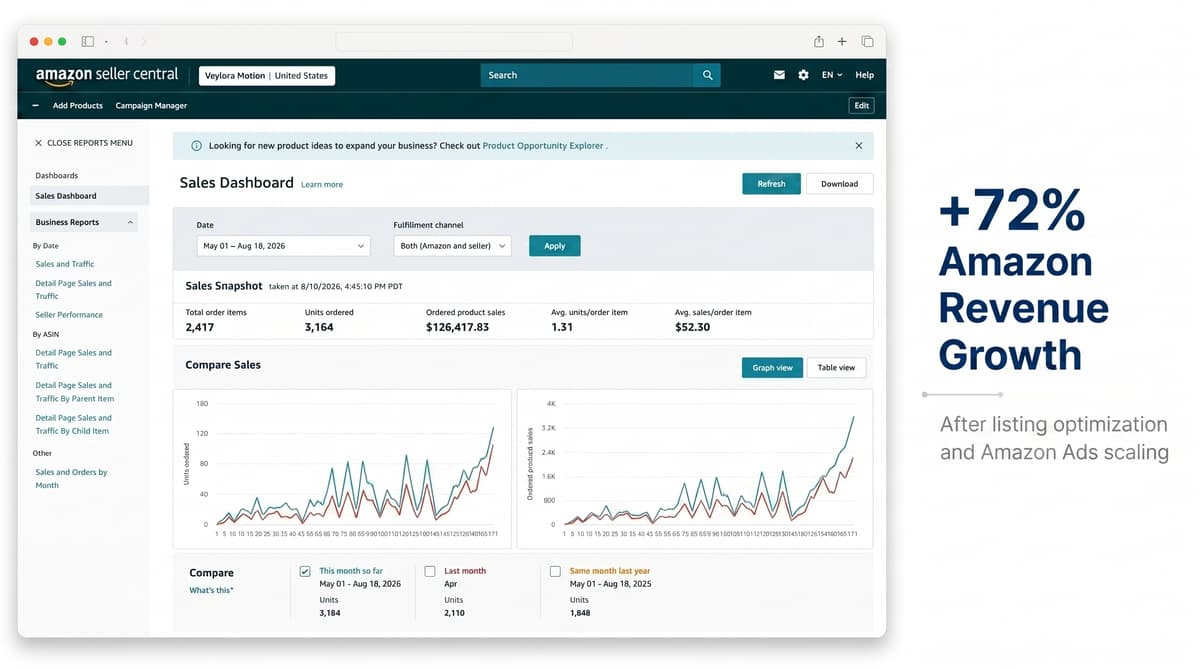The image size is (1200, 670).
Task: Open Detail Page Sales By Child Item
Action: coord(73,424)
